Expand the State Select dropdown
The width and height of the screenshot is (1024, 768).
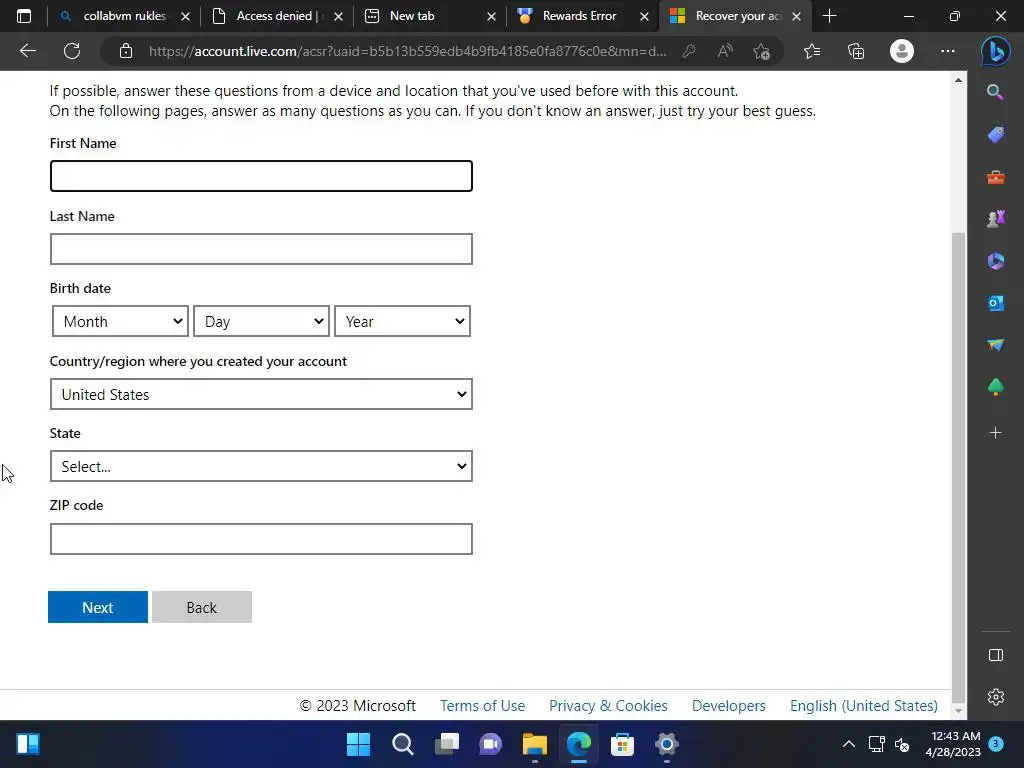[x=261, y=466]
